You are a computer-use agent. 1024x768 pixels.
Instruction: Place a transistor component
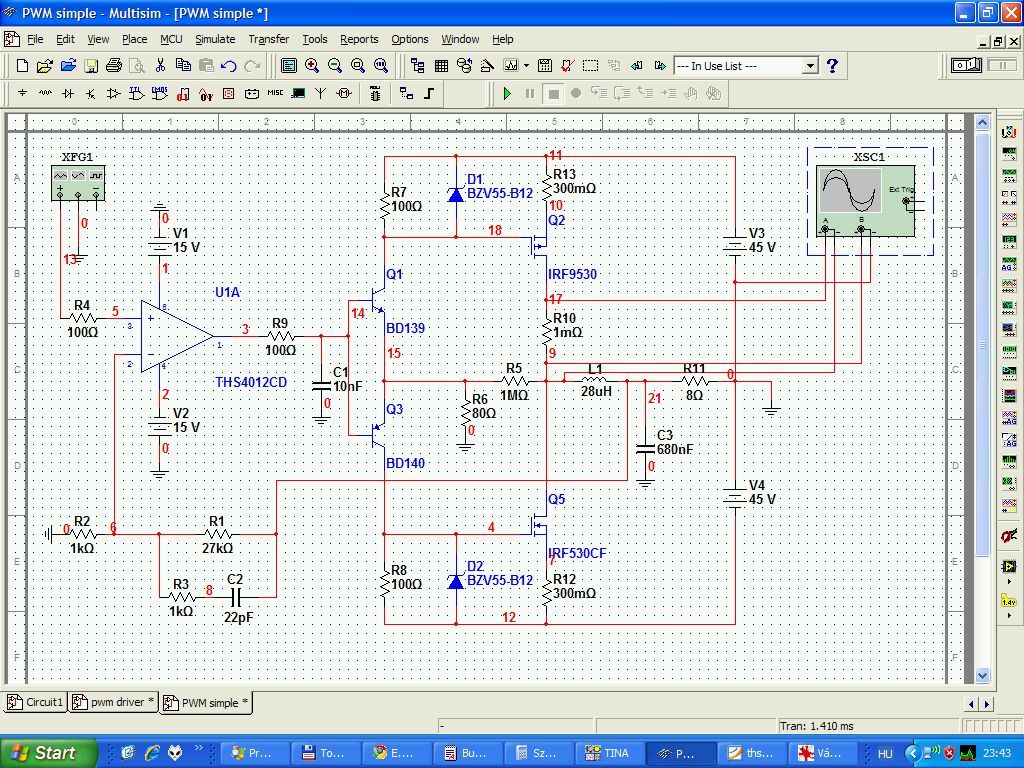(x=91, y=94)
